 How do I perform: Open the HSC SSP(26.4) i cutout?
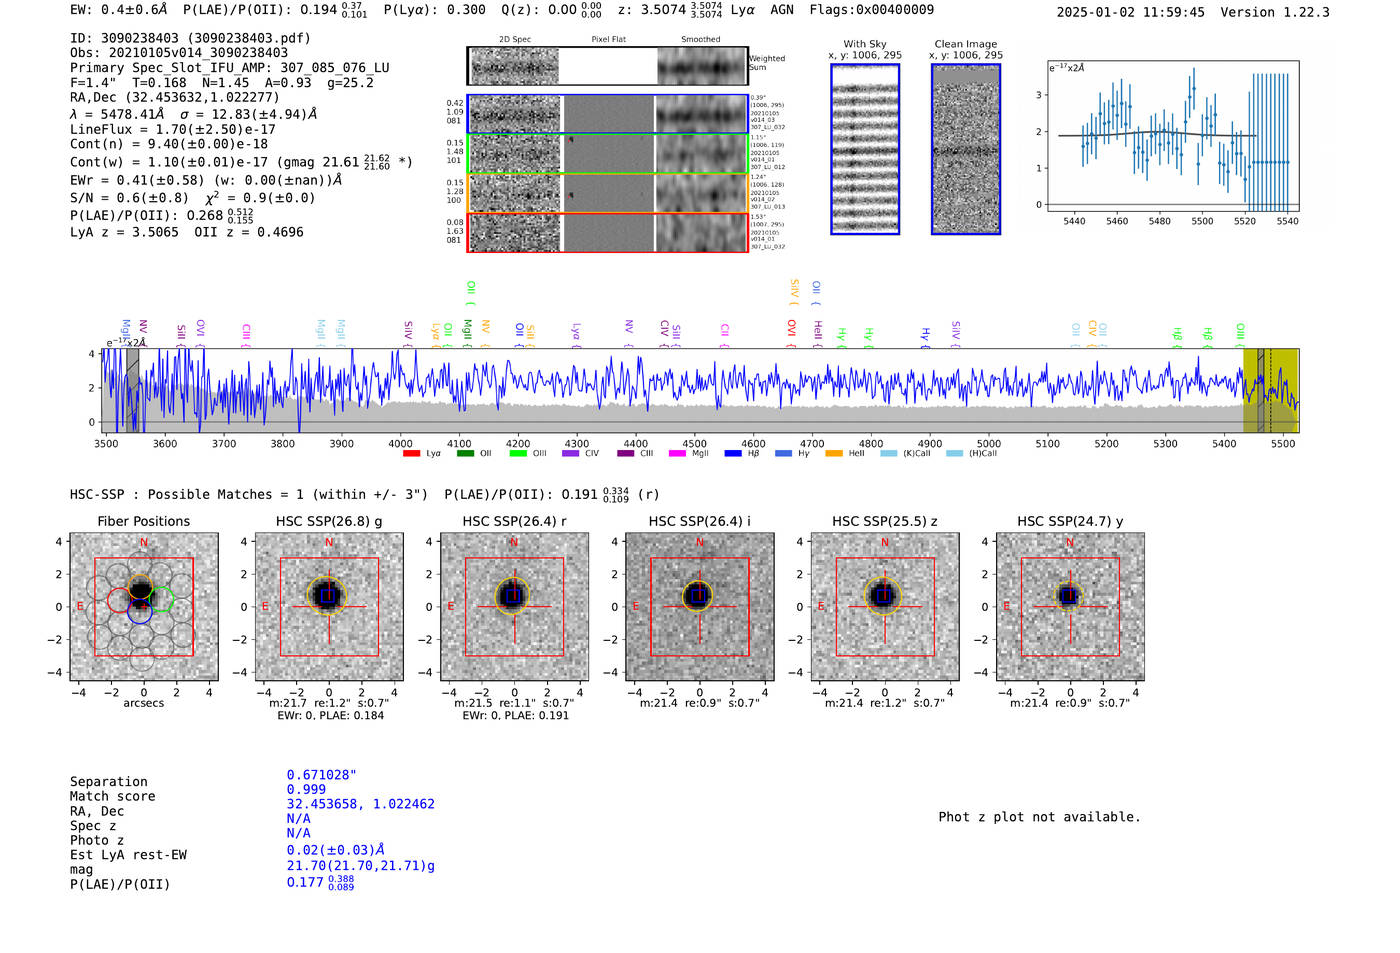(700, 607)
